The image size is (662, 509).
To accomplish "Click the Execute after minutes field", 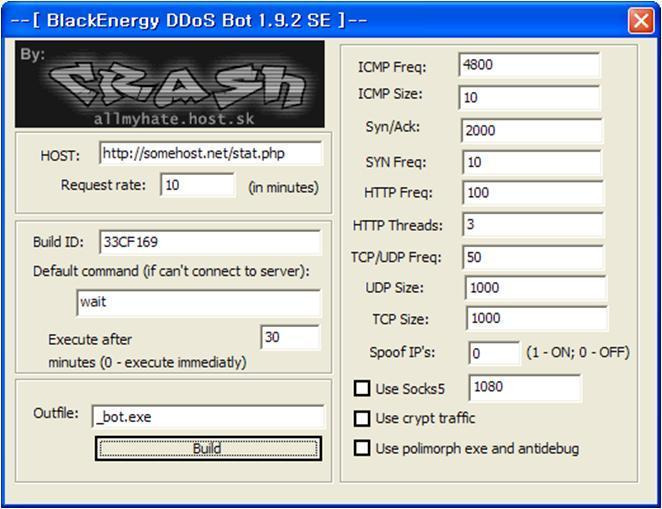I will [x=290, y=337].
